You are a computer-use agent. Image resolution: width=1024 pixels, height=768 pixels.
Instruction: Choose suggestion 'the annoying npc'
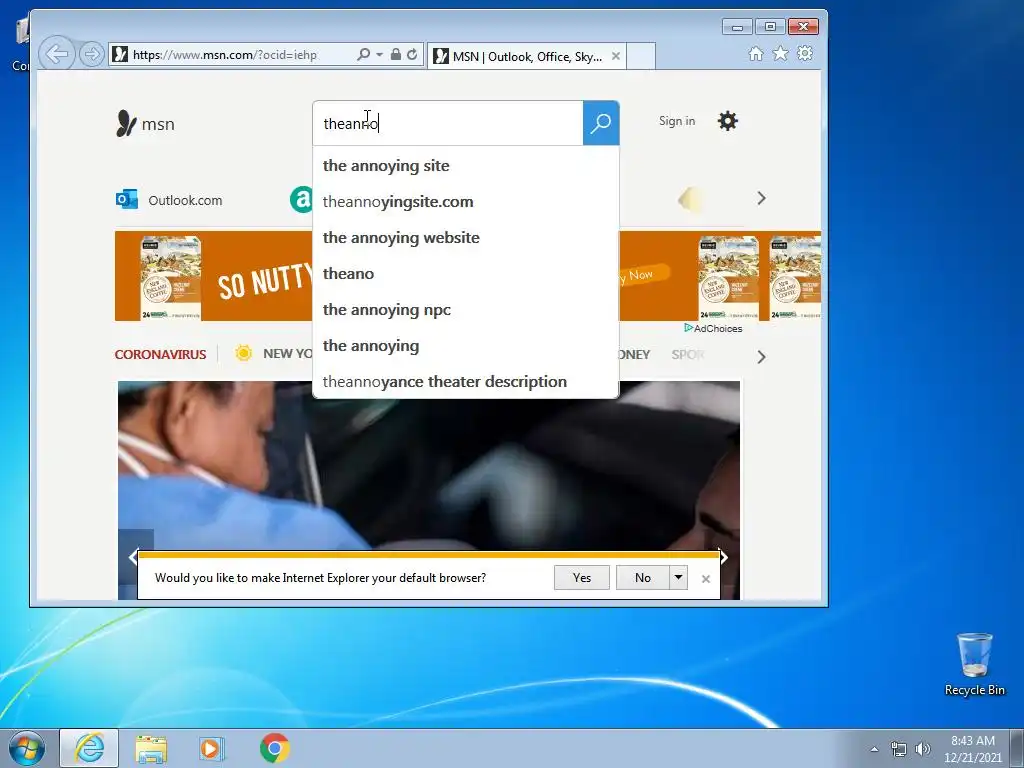coord(466,310)
